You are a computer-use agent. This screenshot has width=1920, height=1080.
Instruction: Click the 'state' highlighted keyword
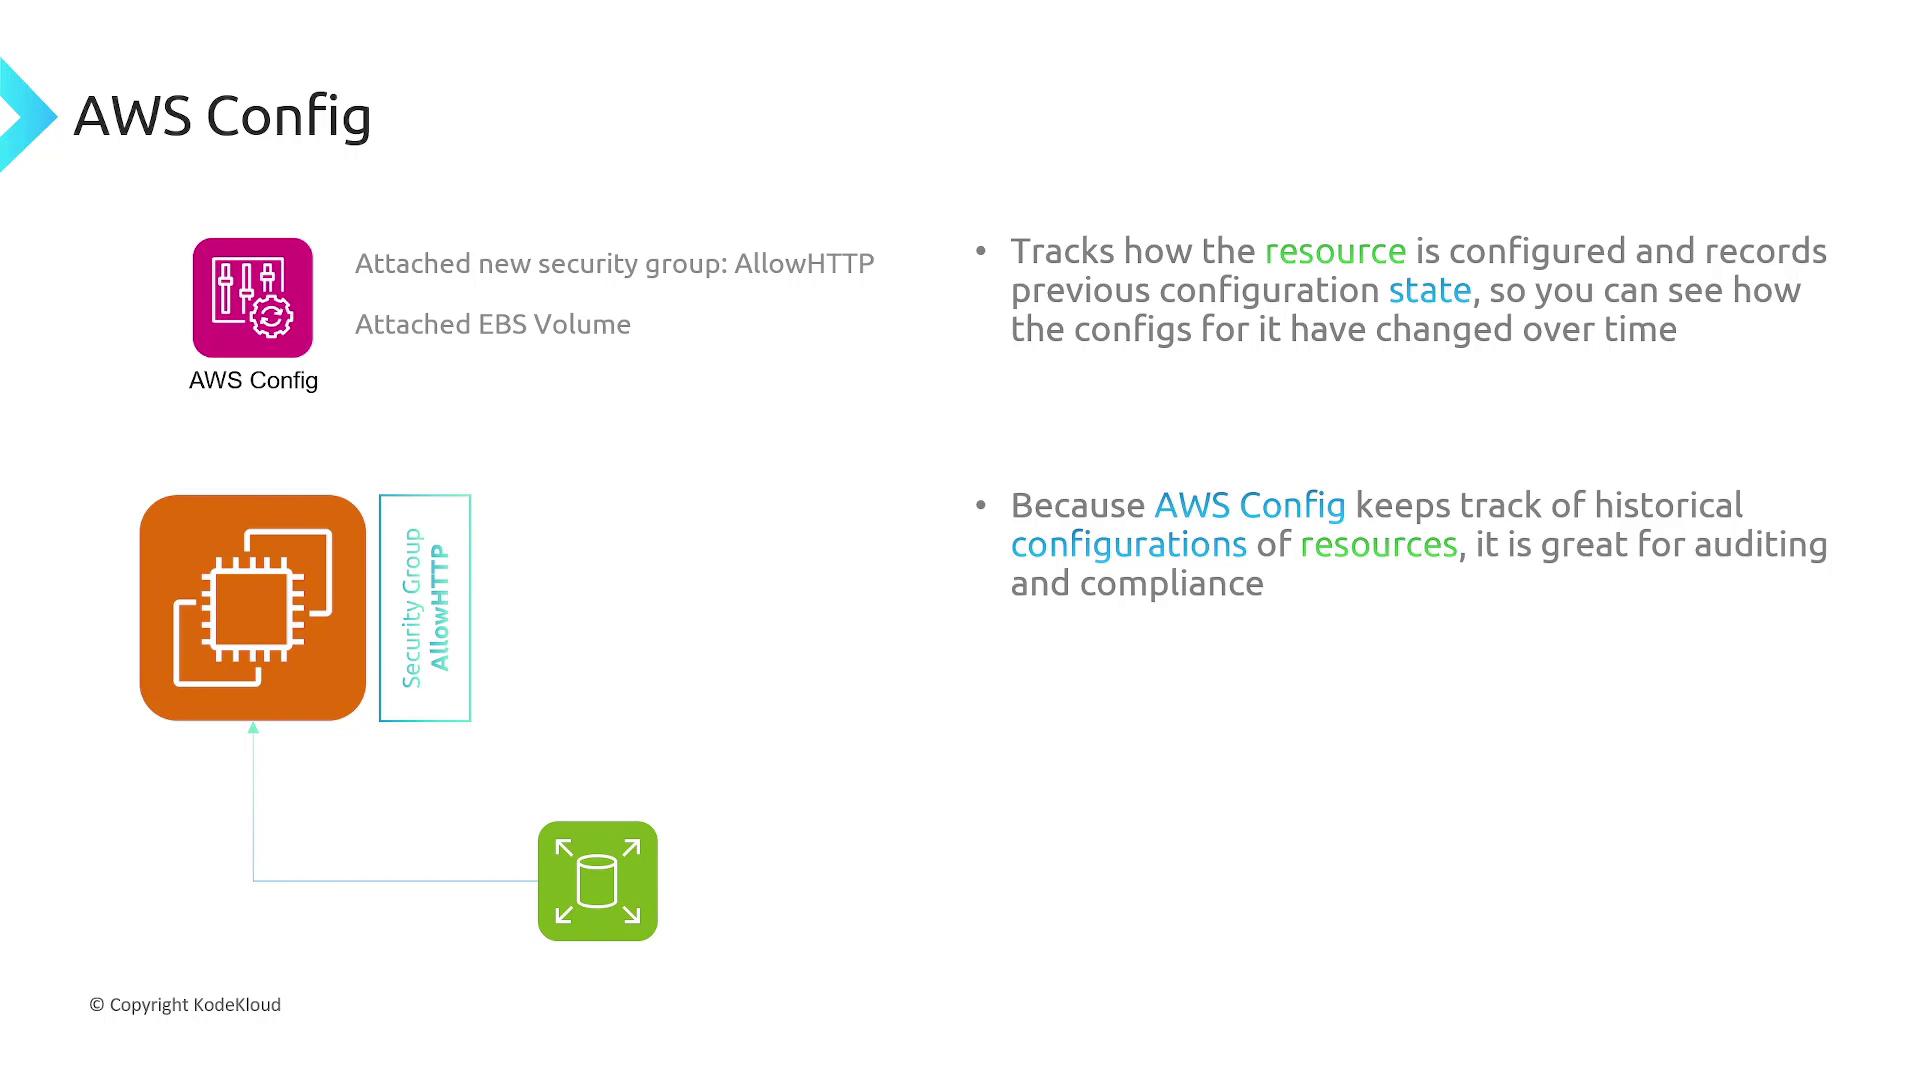pos(1429,289)
